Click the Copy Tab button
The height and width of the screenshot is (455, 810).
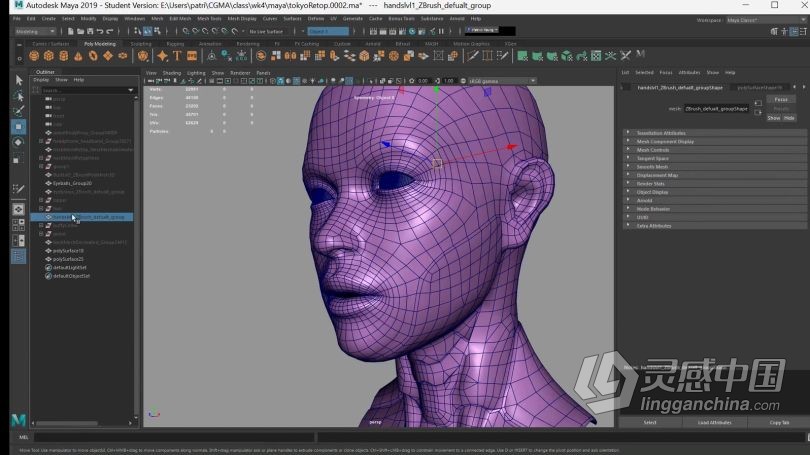pyautogui.click(x=778, y=422)
